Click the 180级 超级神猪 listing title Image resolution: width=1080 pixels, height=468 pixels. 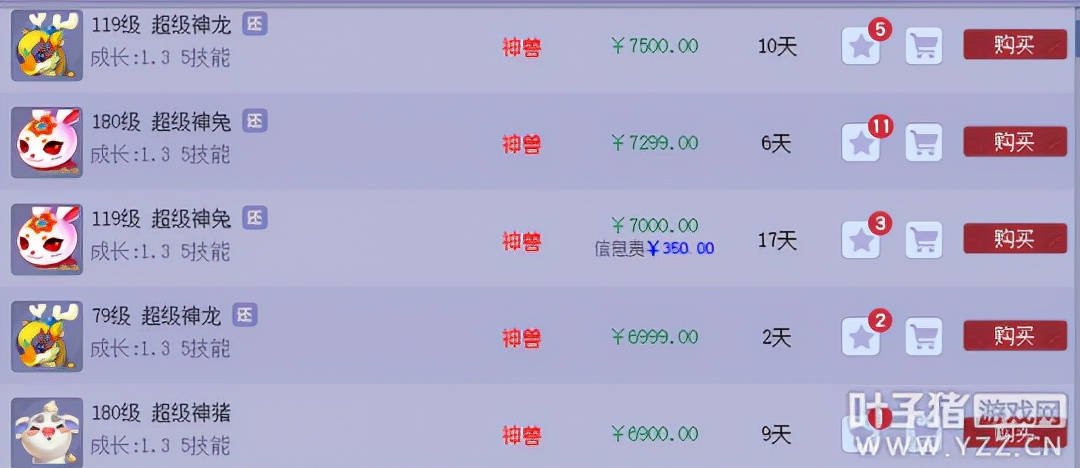click(x=161, y=412)
